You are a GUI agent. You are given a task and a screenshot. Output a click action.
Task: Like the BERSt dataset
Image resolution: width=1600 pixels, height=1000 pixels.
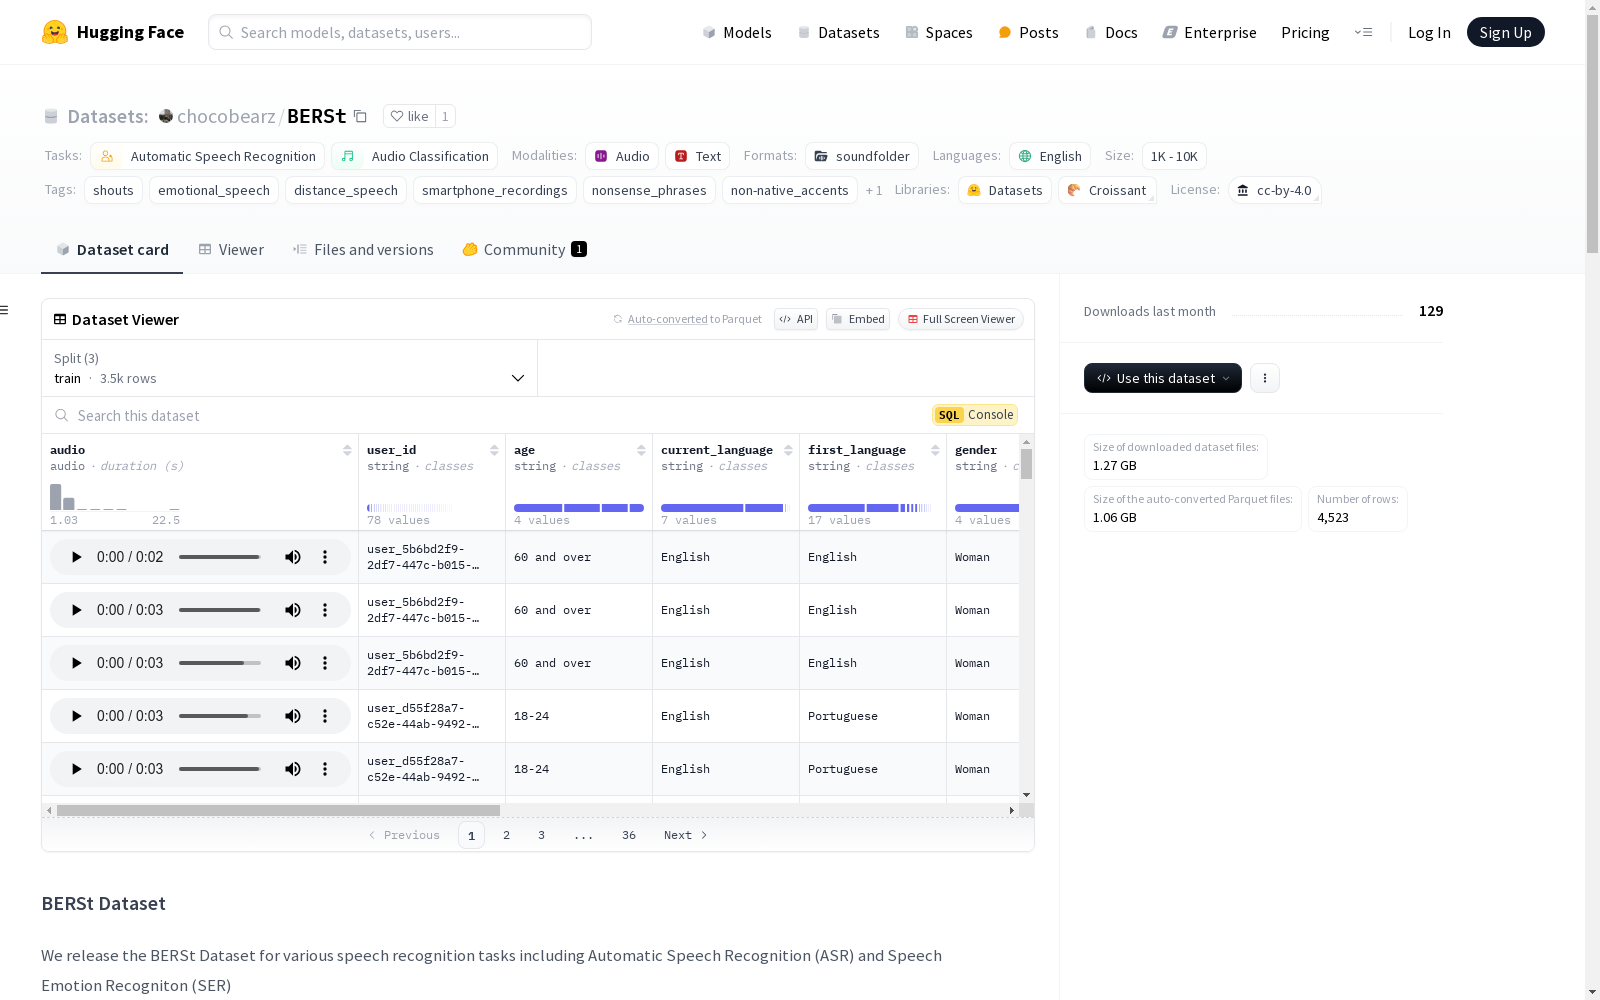(x=409, y=116)
